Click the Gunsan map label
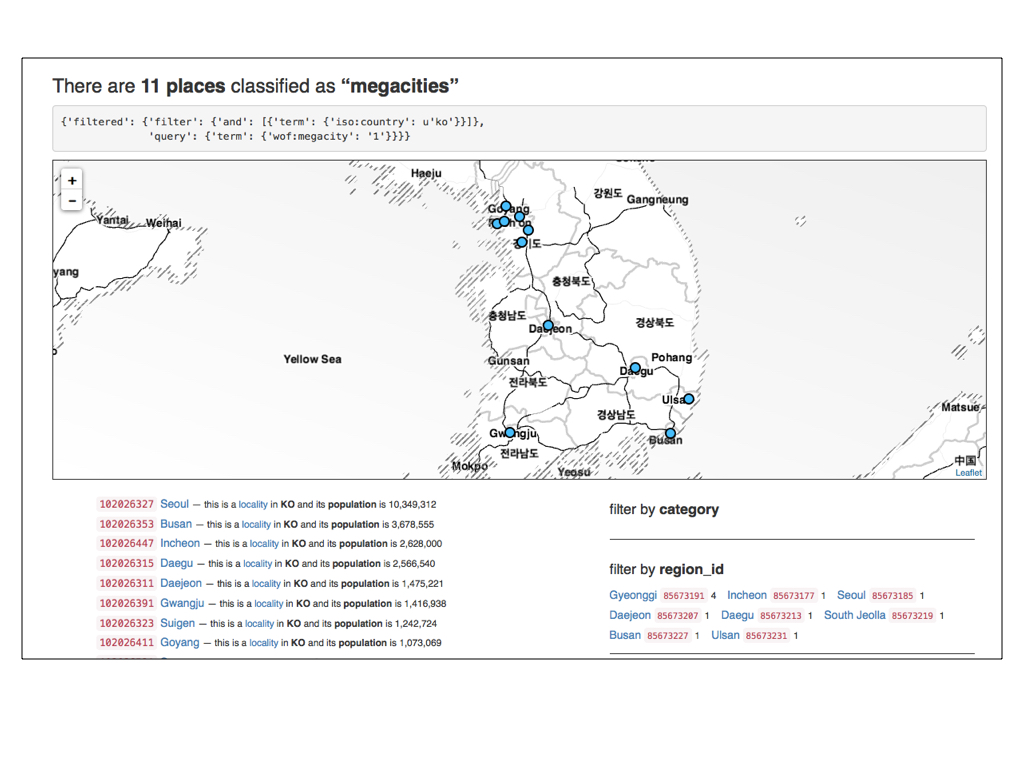The image size is (1024, 768). (509, 360)
